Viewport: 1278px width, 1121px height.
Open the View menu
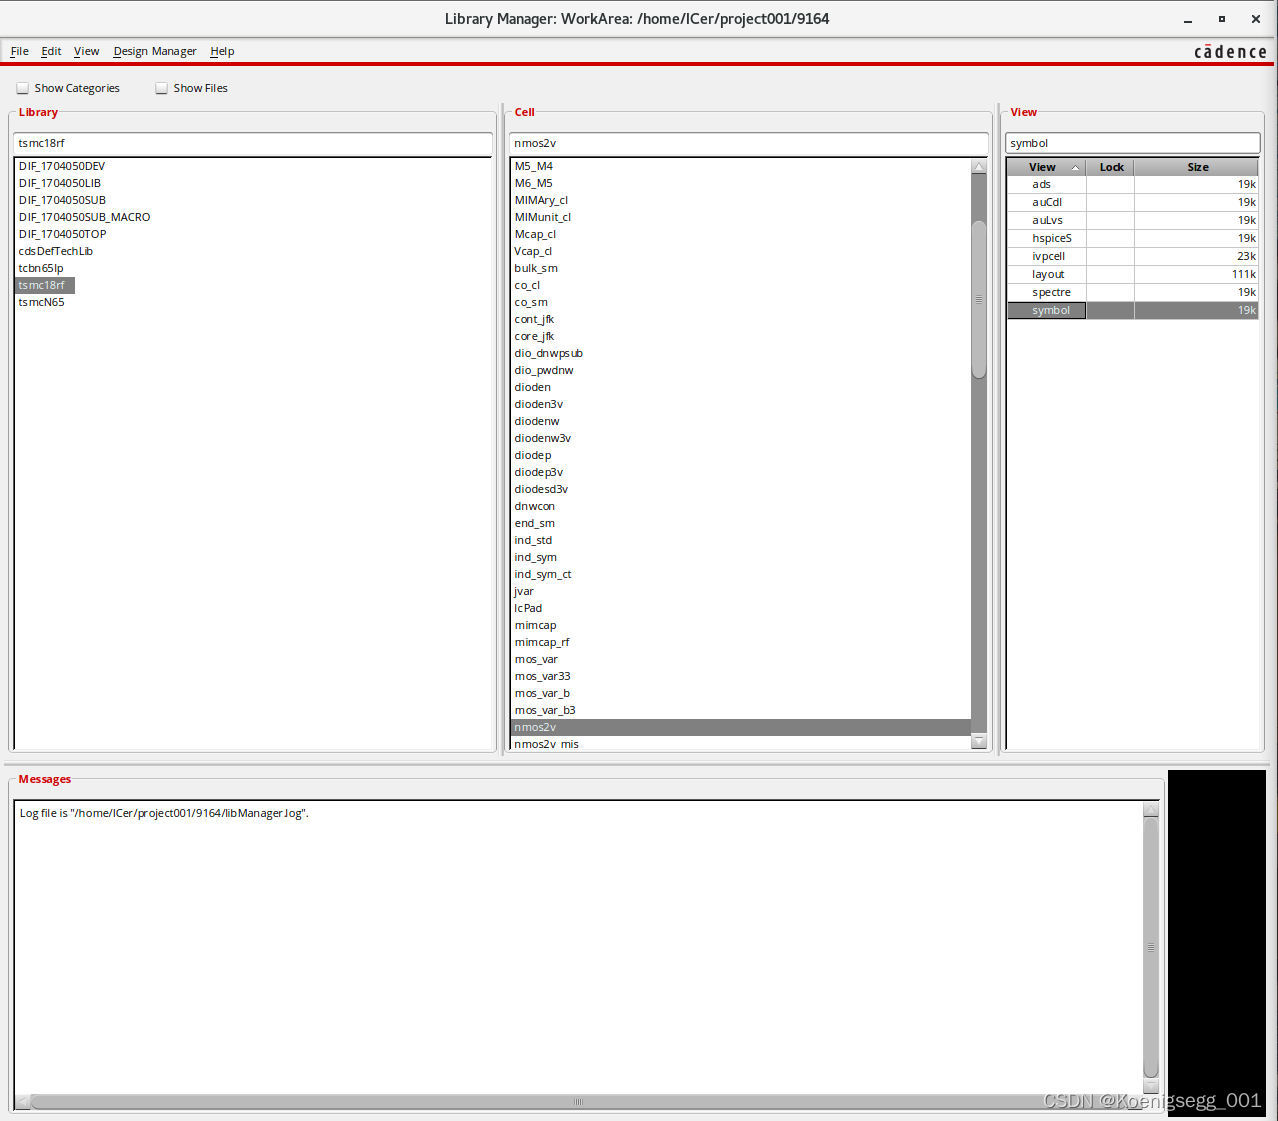point(86,51)
